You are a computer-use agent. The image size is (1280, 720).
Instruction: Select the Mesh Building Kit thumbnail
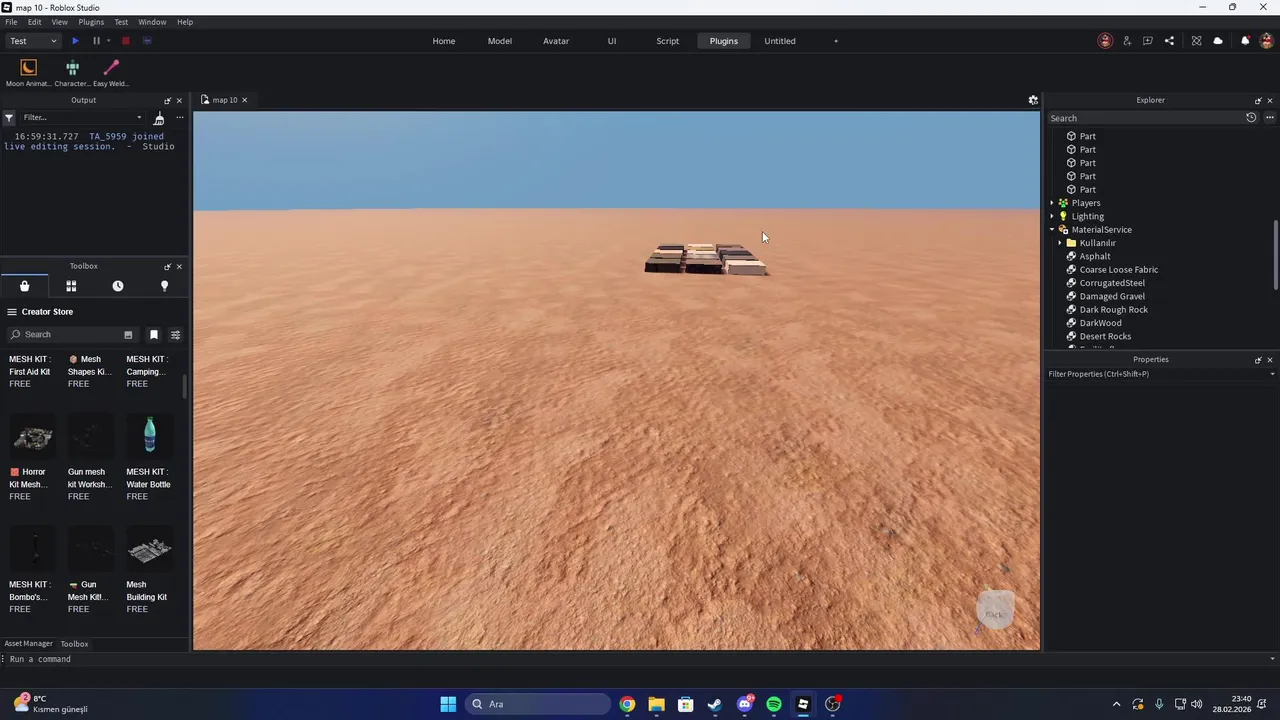coord(149,550)
